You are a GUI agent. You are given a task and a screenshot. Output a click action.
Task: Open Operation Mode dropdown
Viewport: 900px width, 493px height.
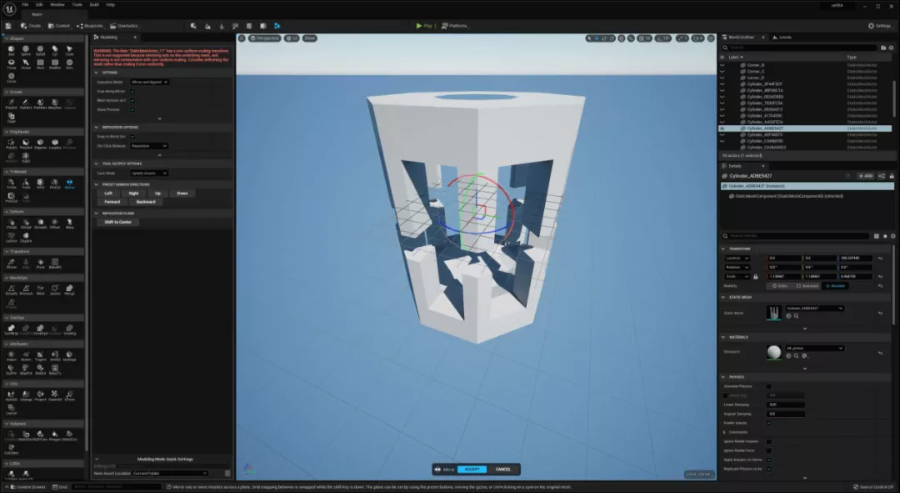tap(149, 82)
